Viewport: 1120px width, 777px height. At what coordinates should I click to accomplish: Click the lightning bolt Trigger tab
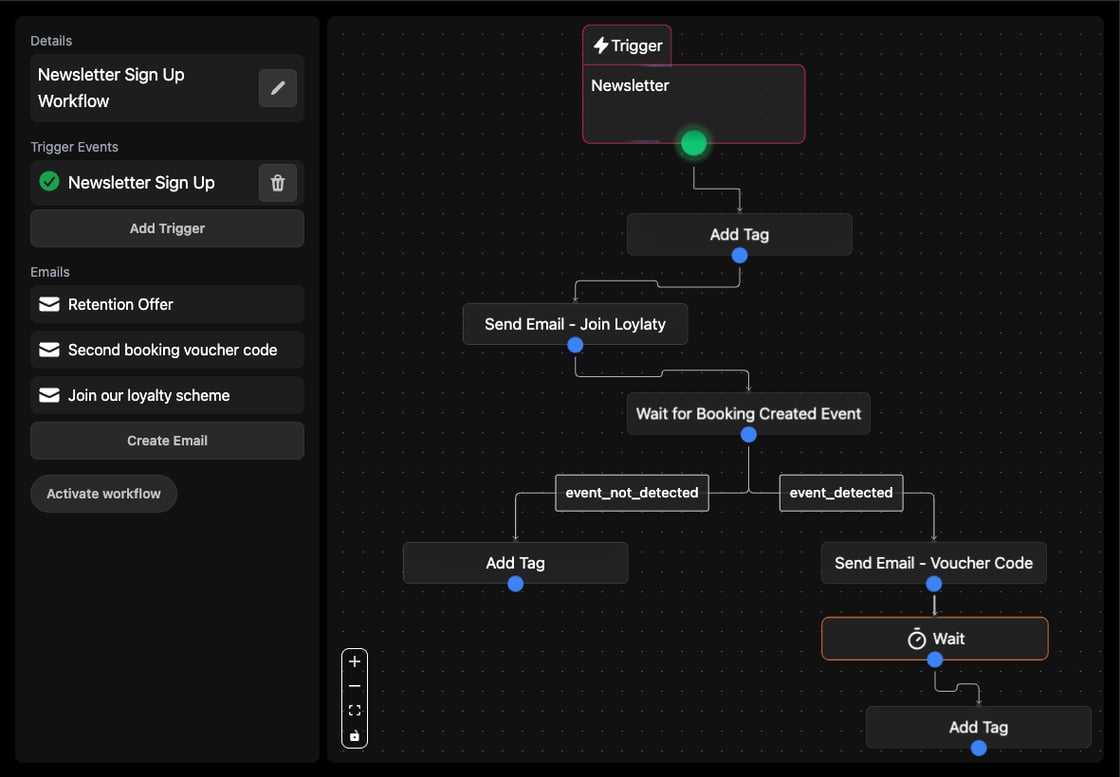point(627,45)
